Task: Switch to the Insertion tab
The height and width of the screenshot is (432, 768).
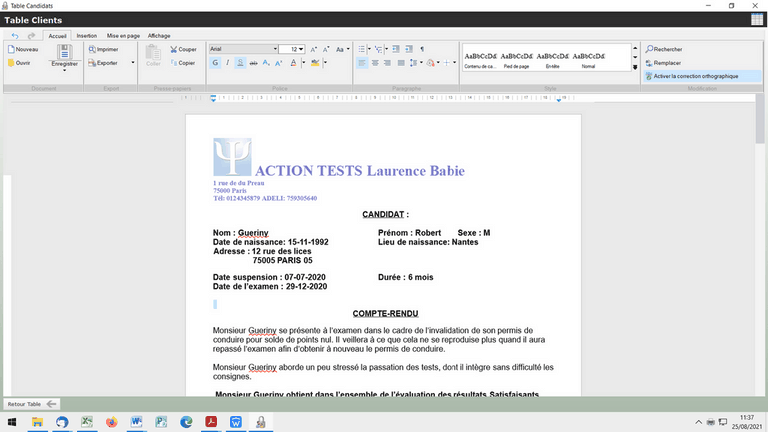Action: pos(87,36)
